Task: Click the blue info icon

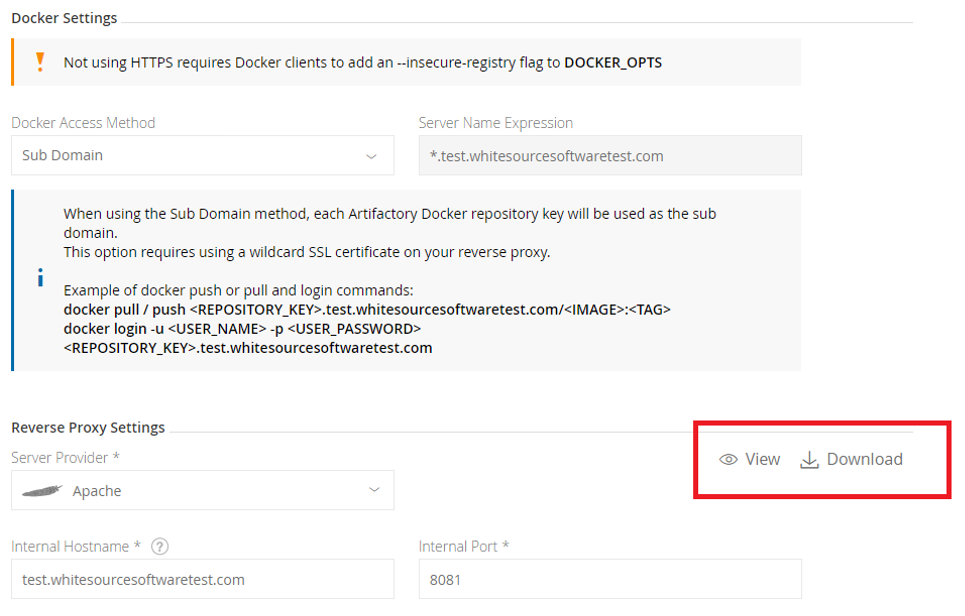Action: point(40,278)
